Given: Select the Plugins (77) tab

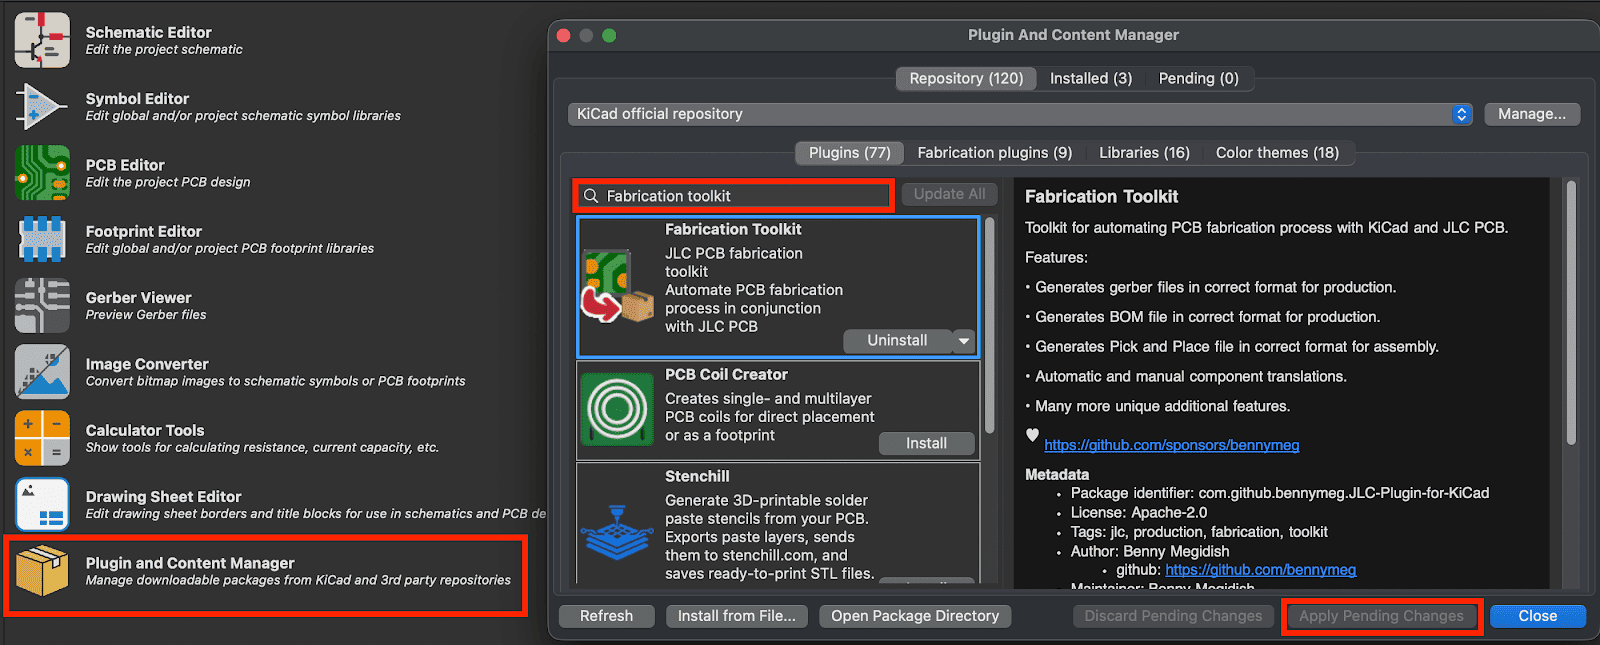Looking at the screenshot, I should pos(849,153).
